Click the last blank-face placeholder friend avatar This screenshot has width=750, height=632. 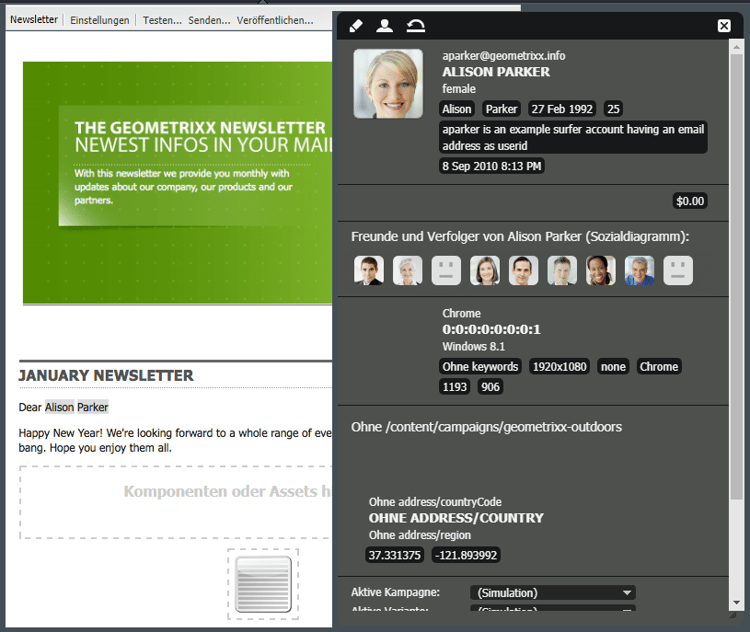point(678,270)
